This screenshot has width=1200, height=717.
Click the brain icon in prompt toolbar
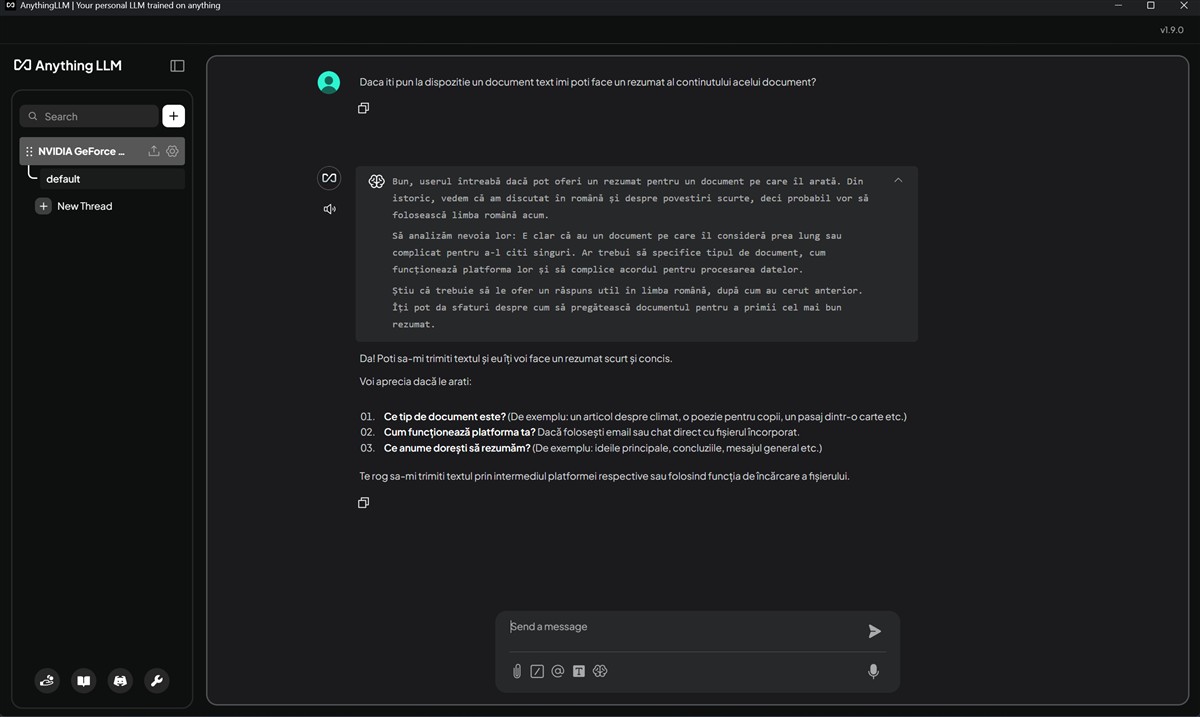pos(600,672)
